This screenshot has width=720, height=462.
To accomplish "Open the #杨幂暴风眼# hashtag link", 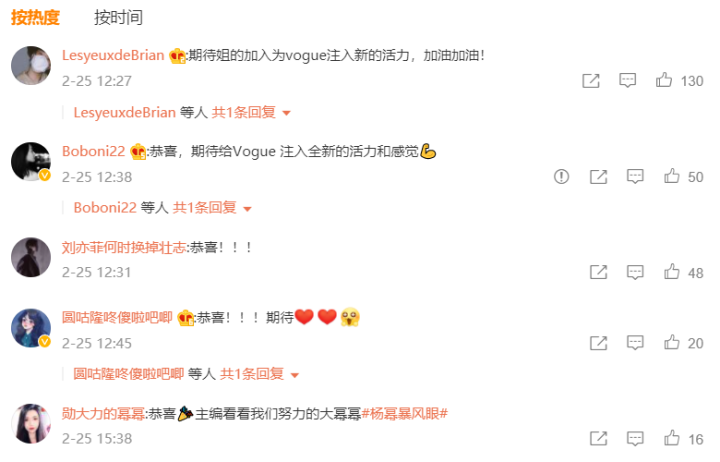I will click(405, 414).
